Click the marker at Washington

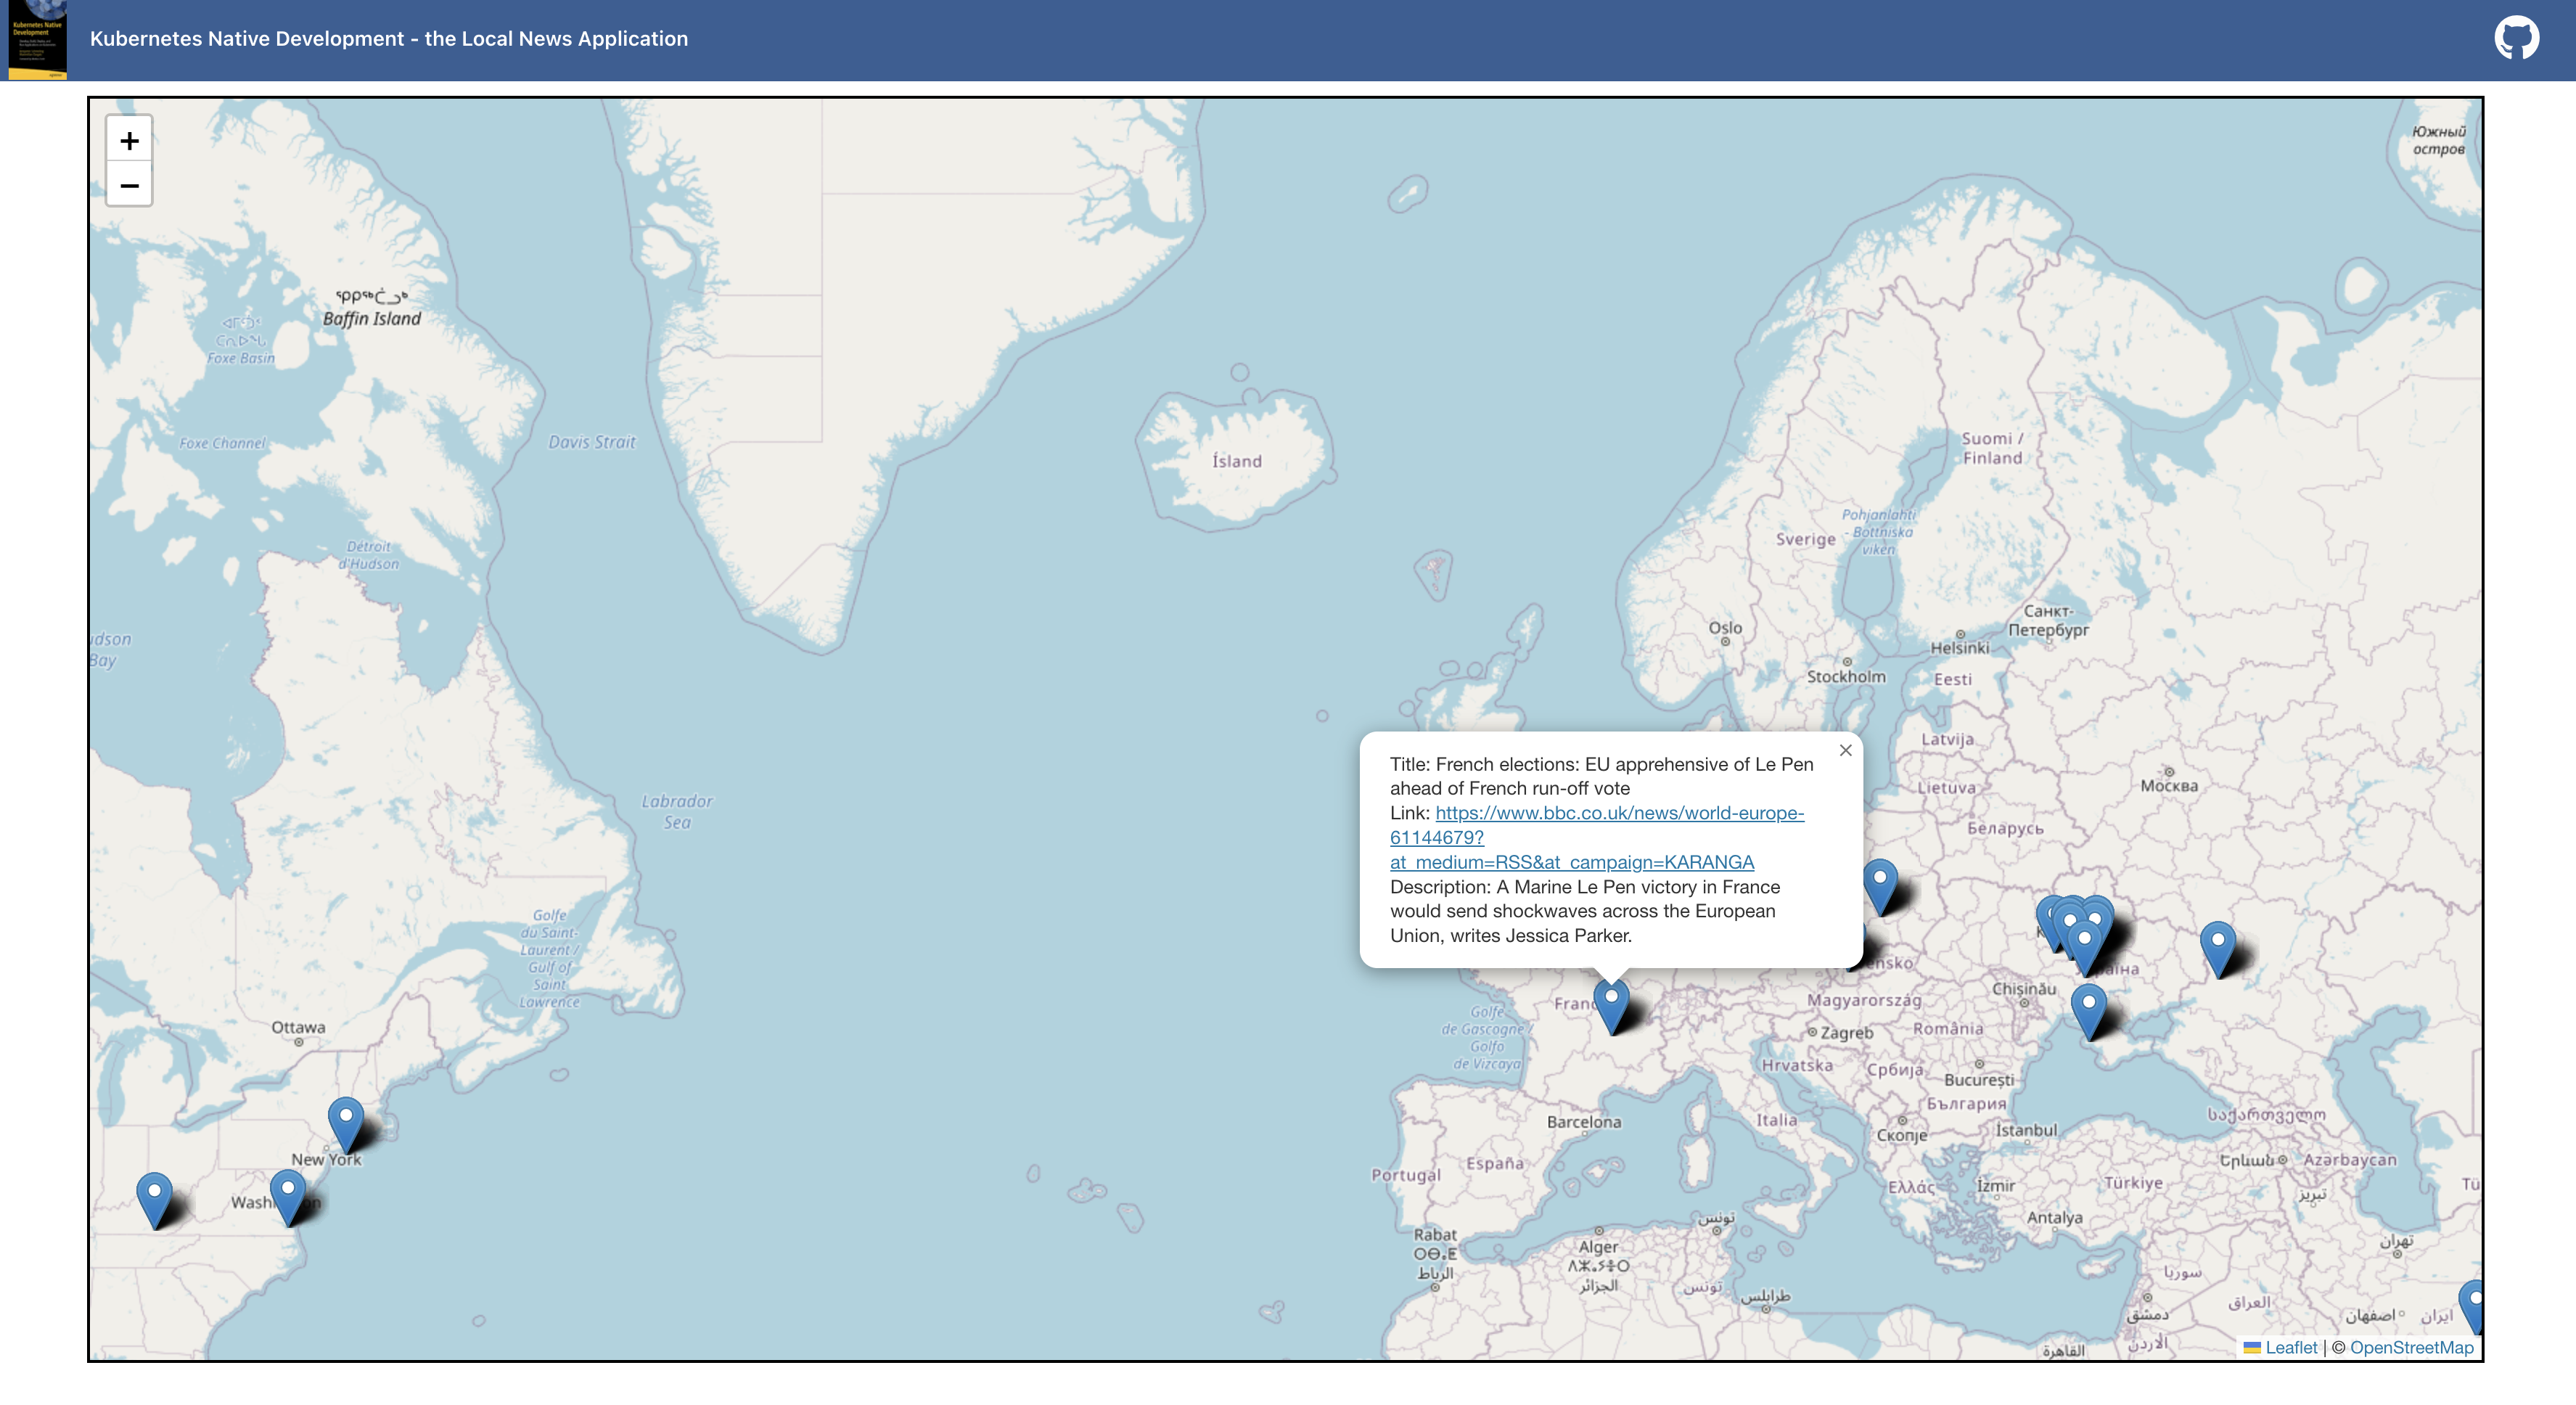click(x=288, y=1193)
